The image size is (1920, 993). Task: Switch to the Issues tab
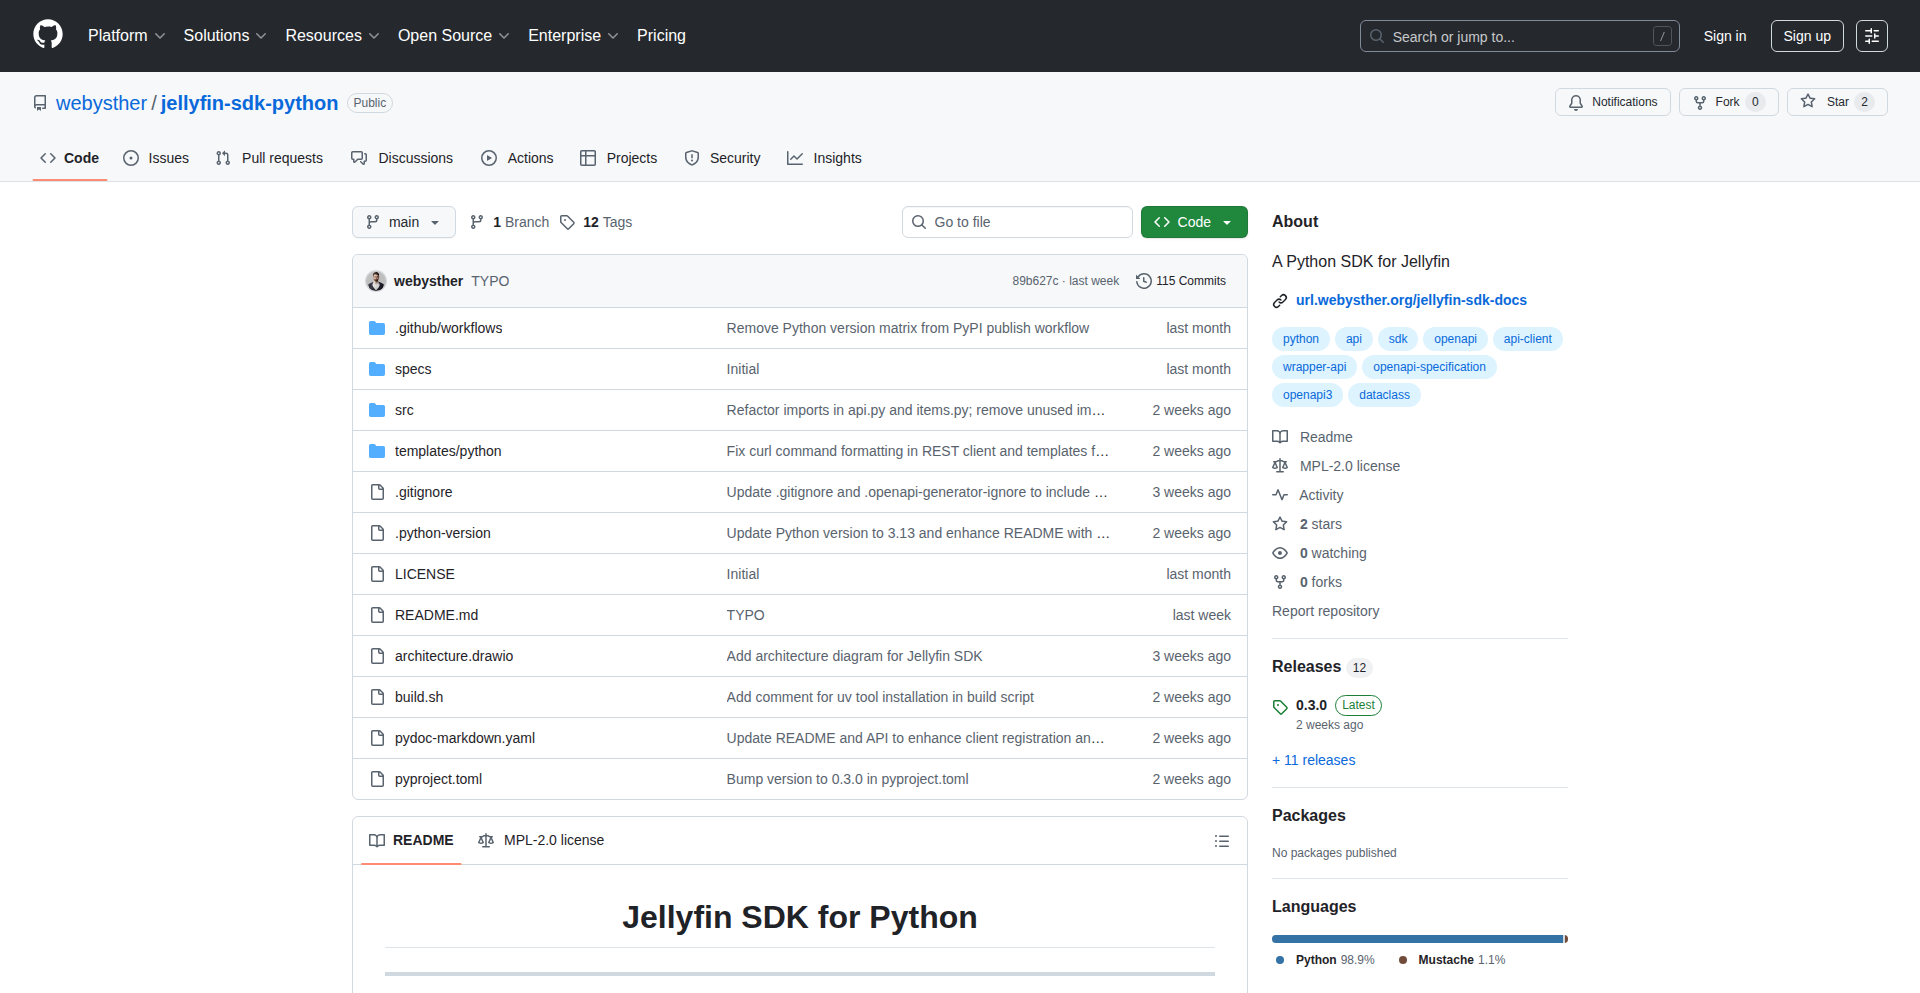pyautogui.click(x=156, y=158)
